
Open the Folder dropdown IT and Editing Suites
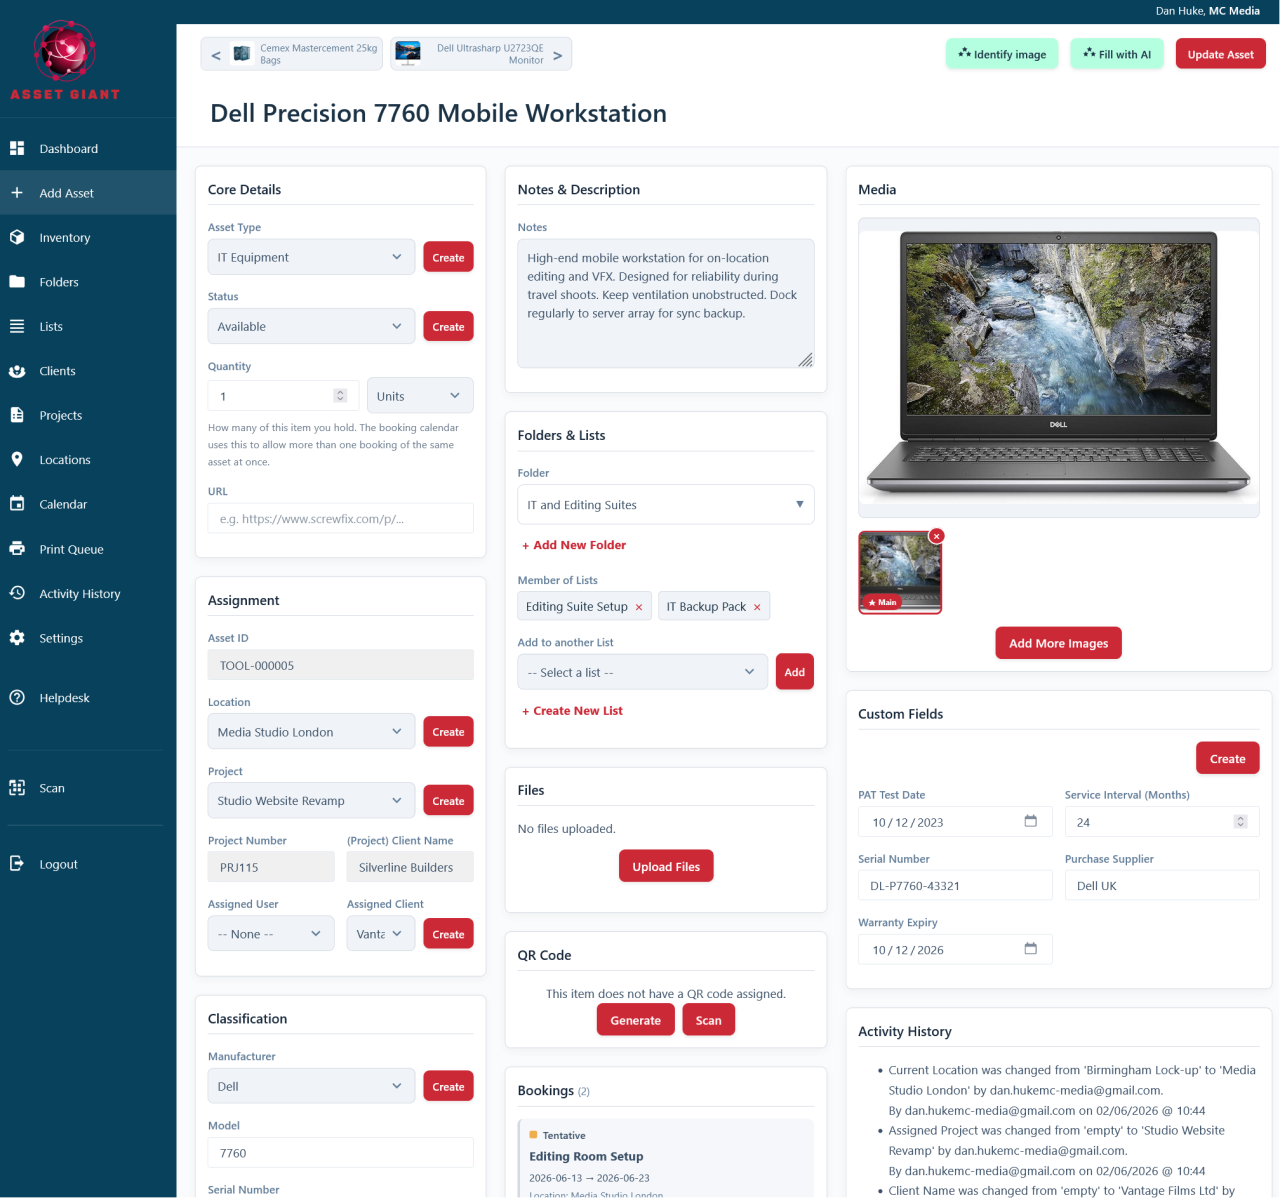click(666, 505)
